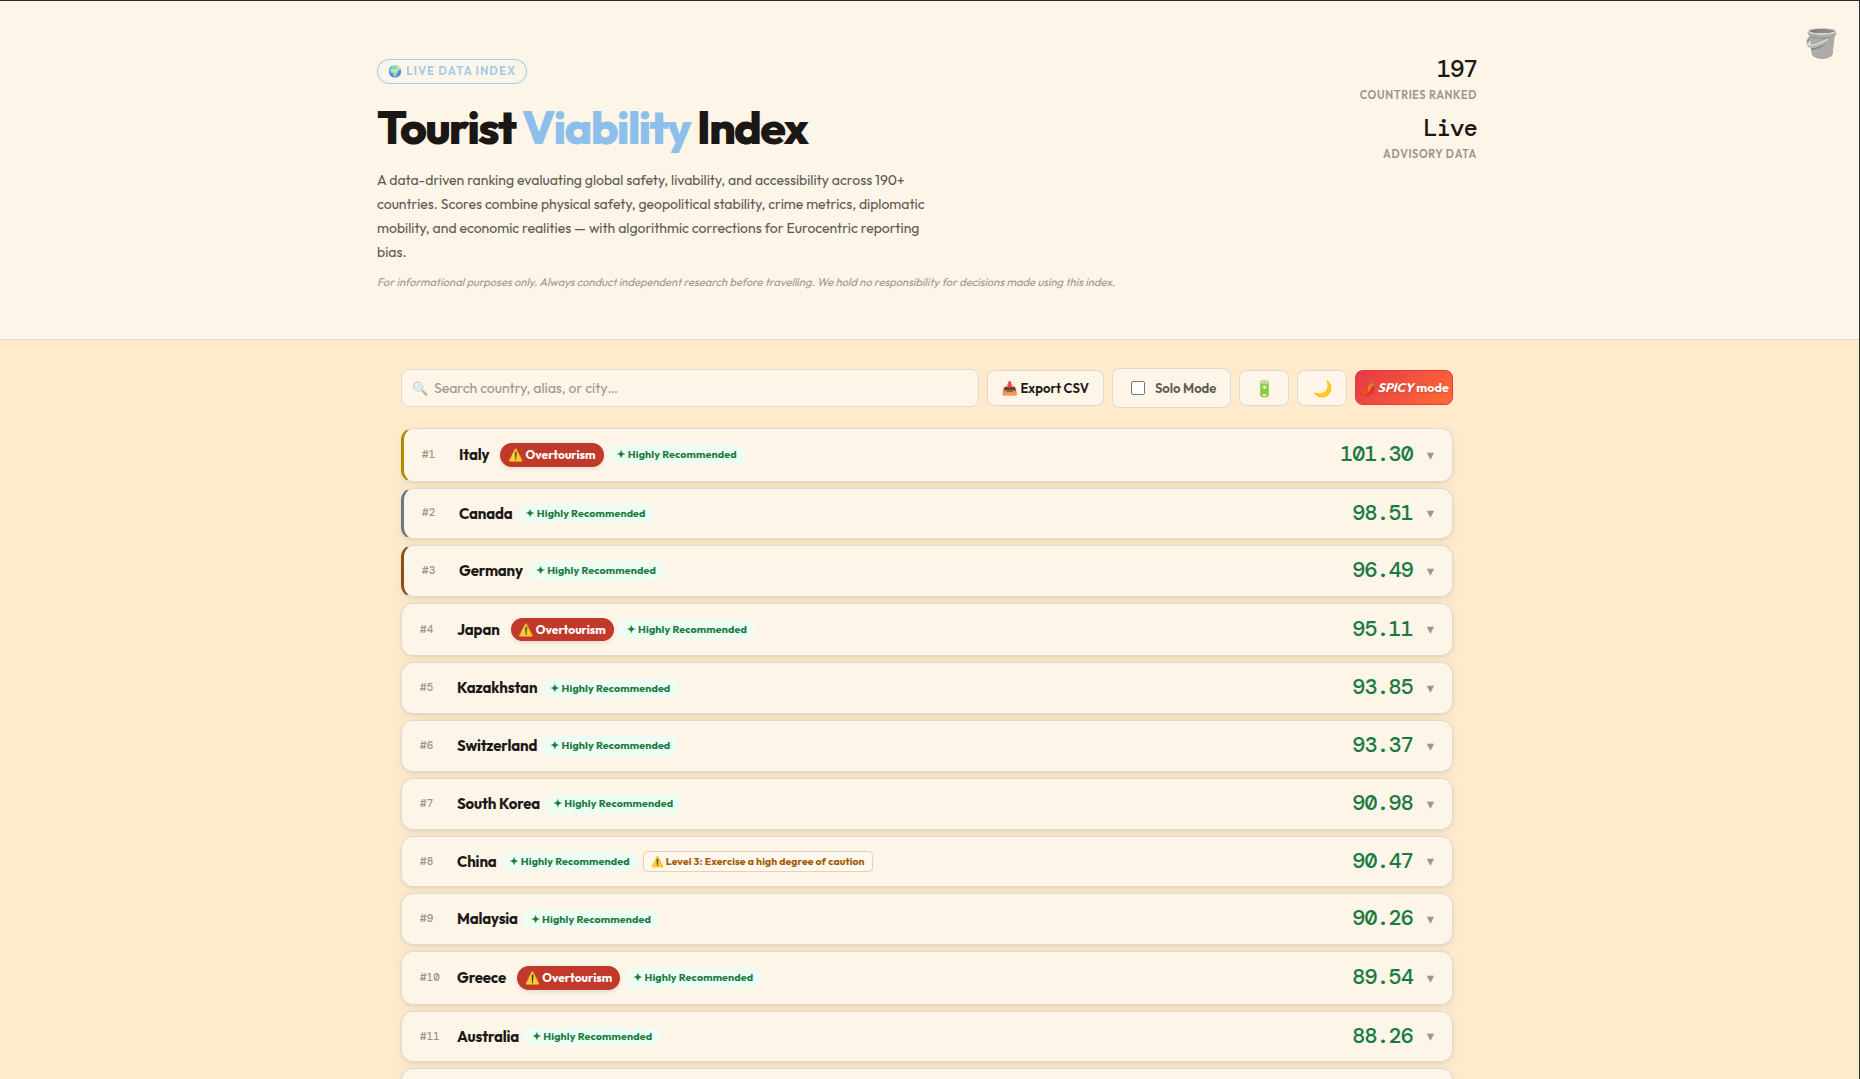Click Kazakhstan's Highly Recommended tag
The image size is (1860, 1079).
coord(611,689)
